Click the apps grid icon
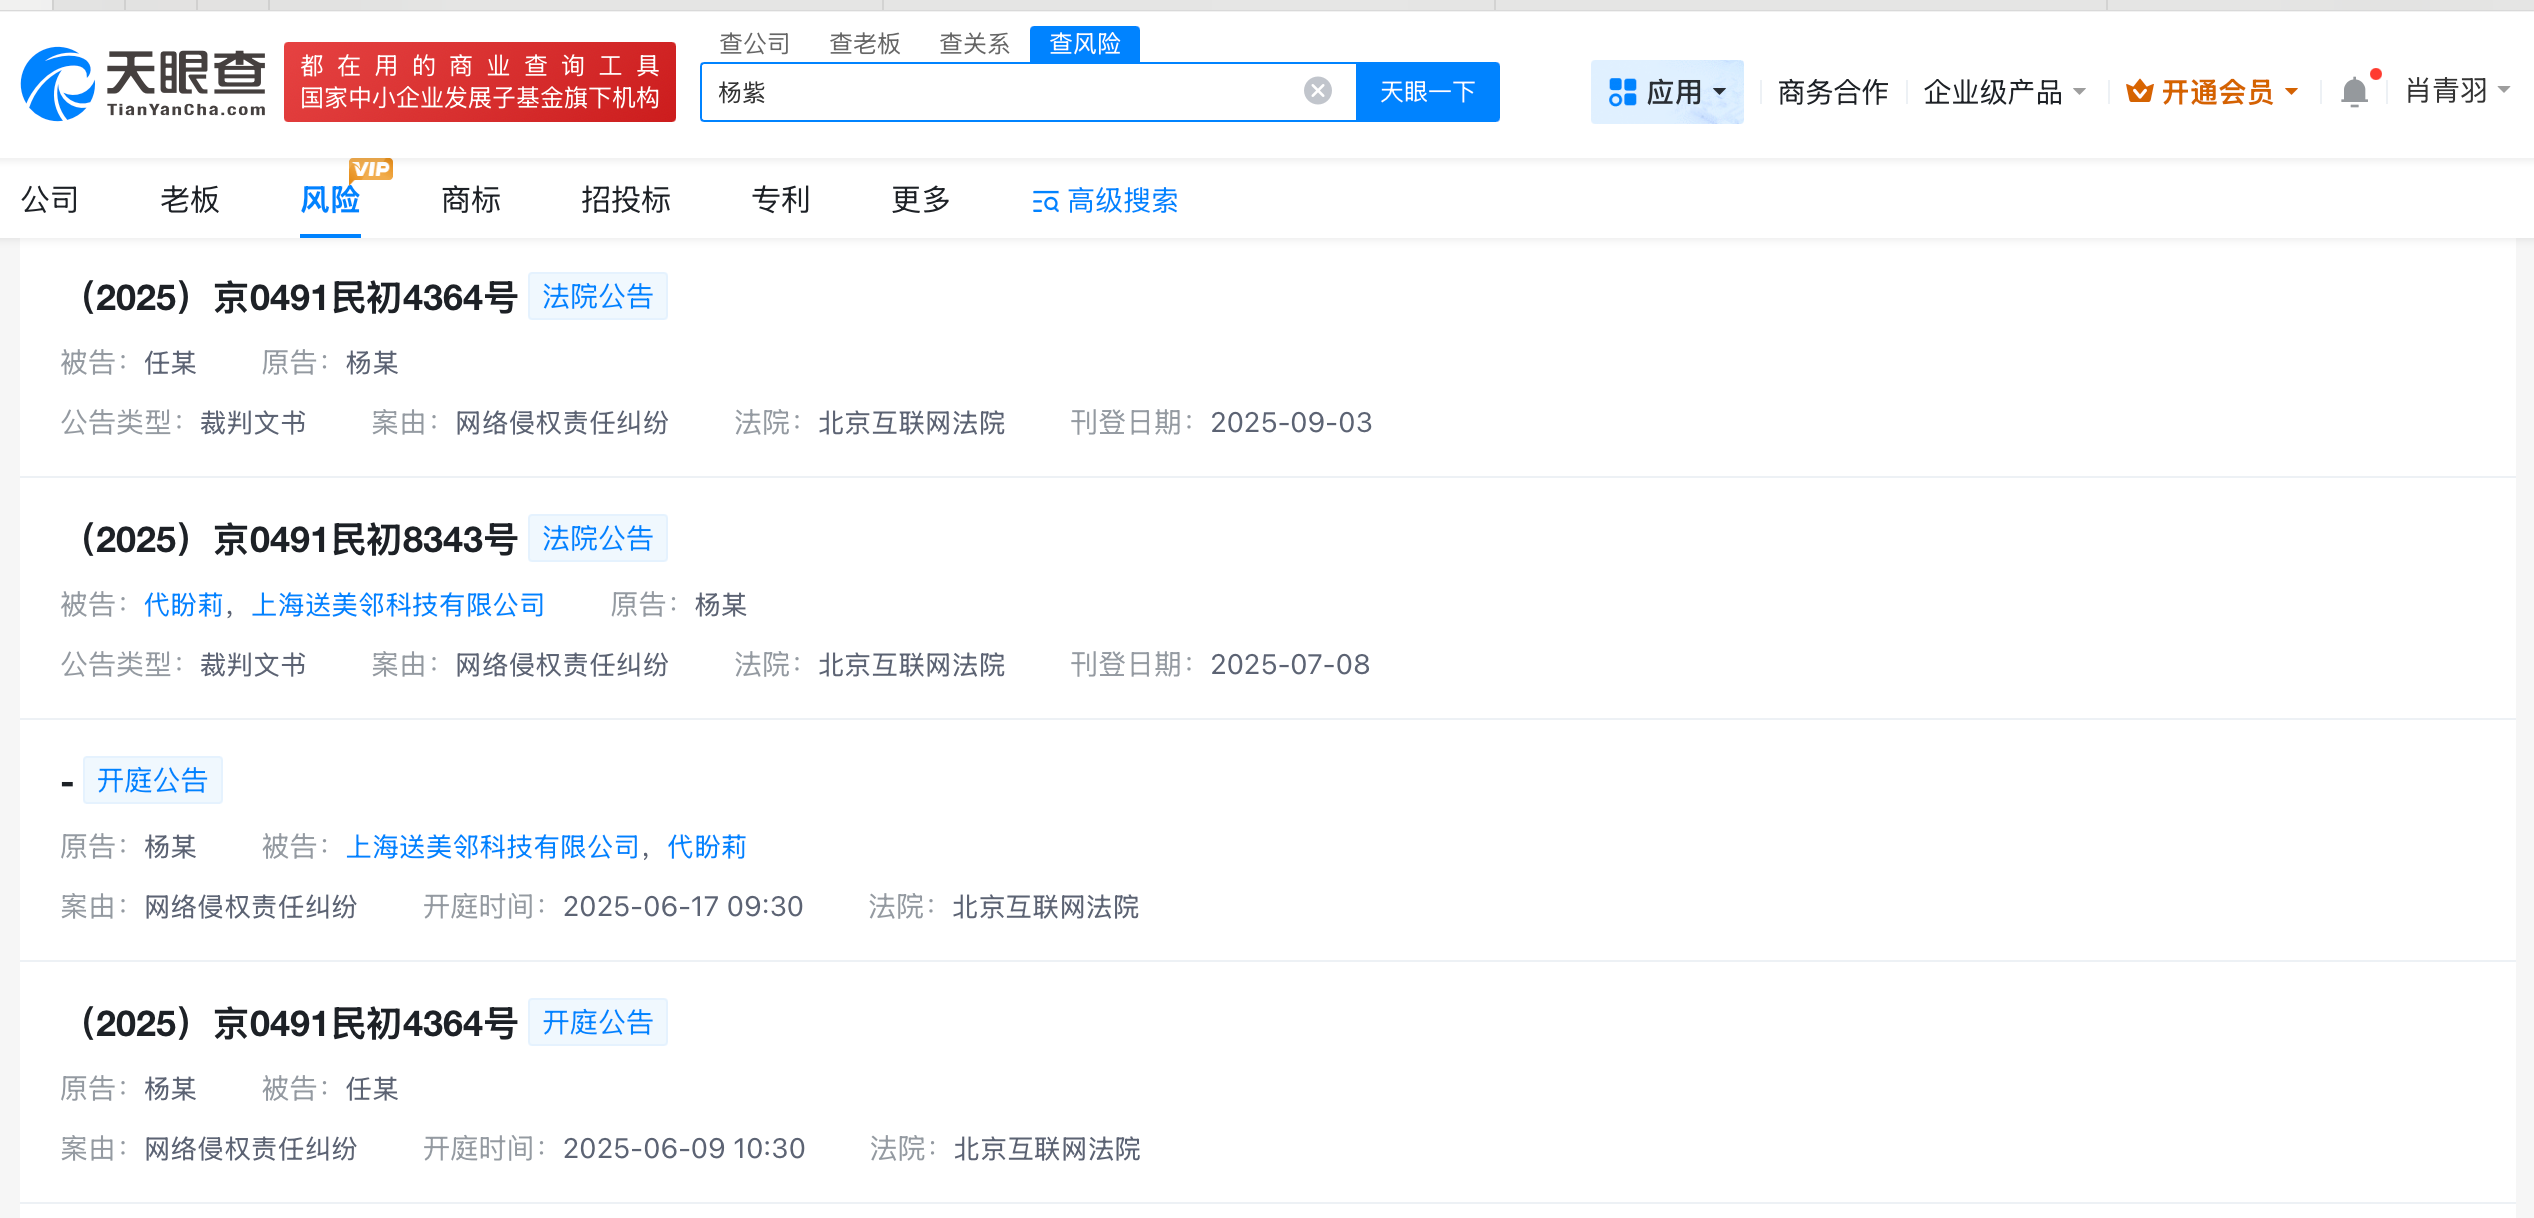2534x1218 pixels. [1622, 92]
